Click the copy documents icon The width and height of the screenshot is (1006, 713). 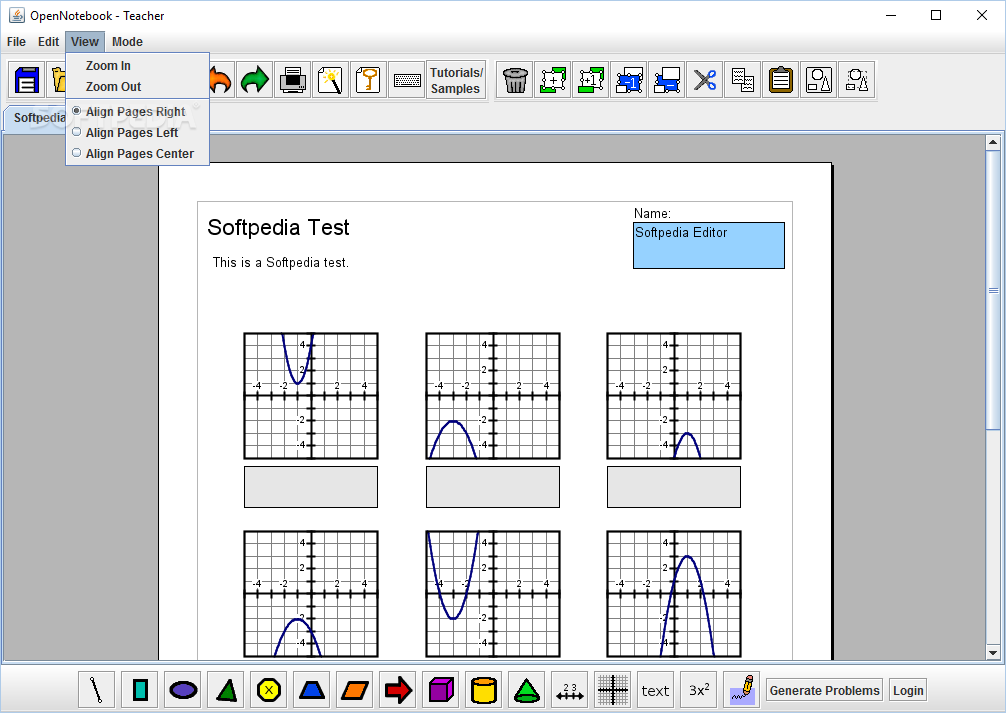(x=742, y=80)
